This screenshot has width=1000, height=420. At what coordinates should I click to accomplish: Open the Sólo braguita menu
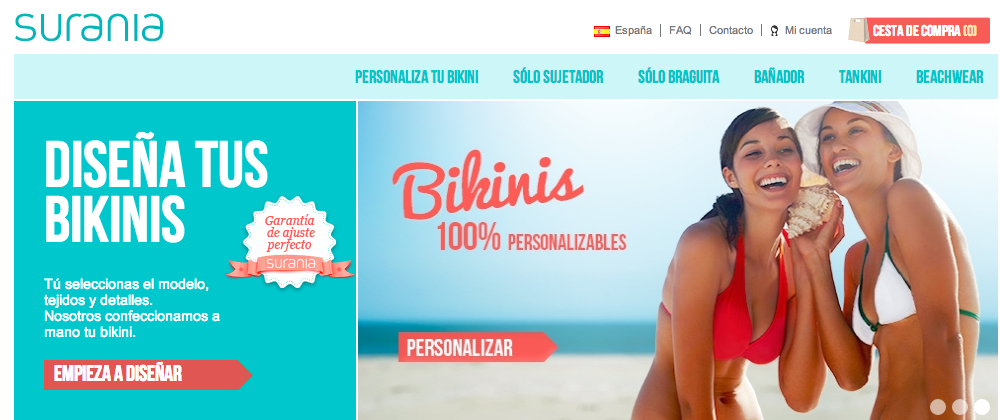pyautogui.click(x=679, y=77)
